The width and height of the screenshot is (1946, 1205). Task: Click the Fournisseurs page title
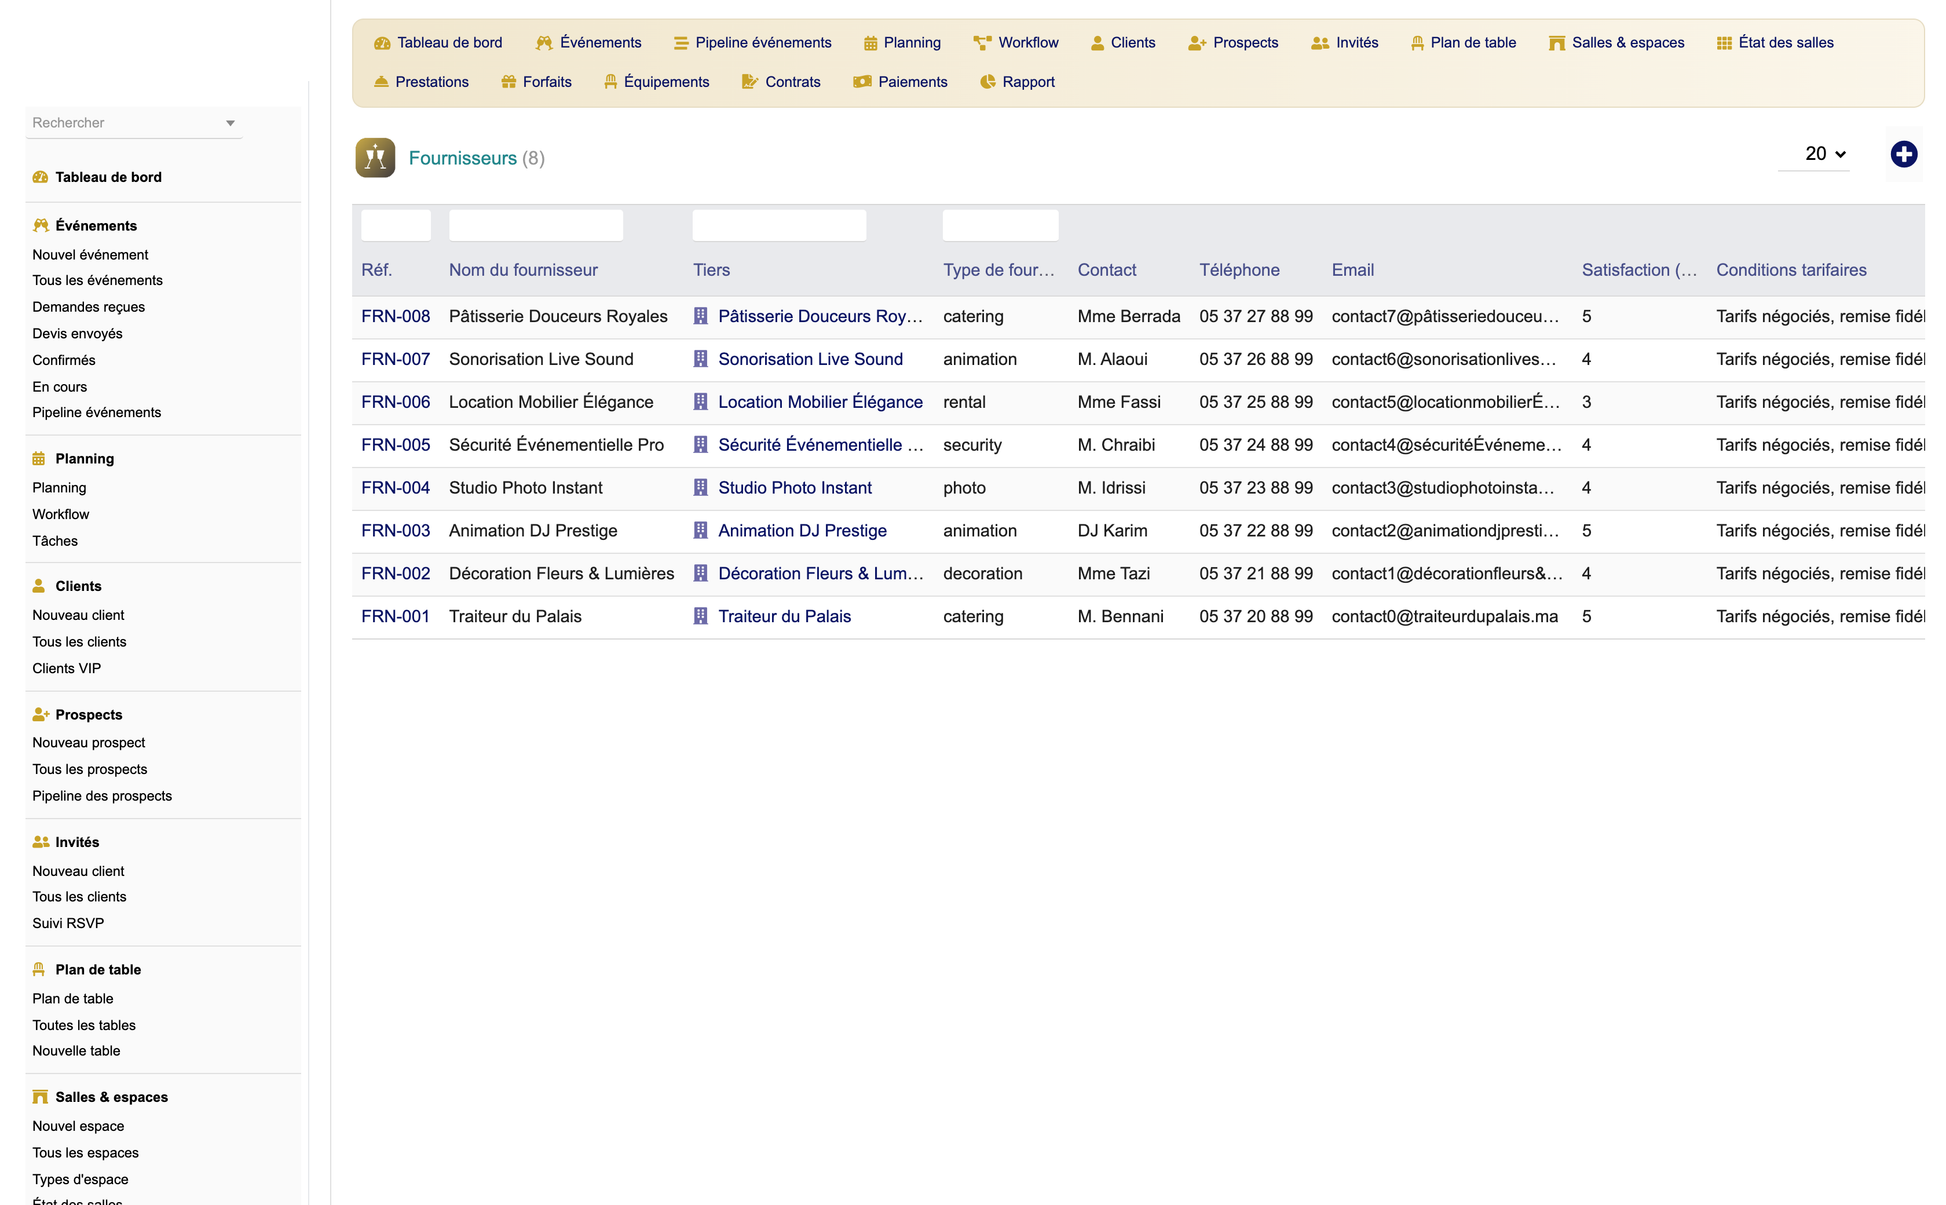[x=463, y=158]
